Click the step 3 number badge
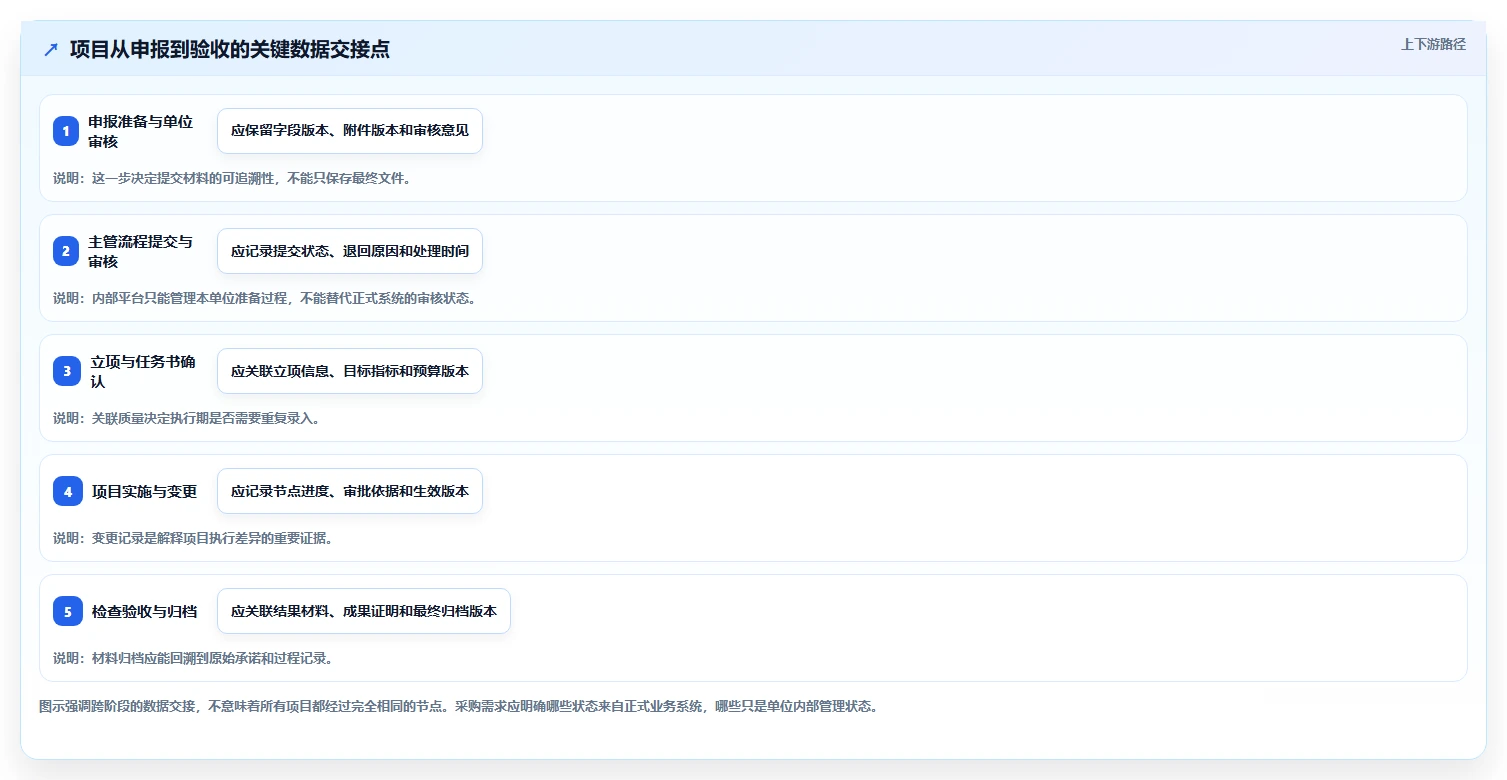1507x780 pixels. pos(68,371)
